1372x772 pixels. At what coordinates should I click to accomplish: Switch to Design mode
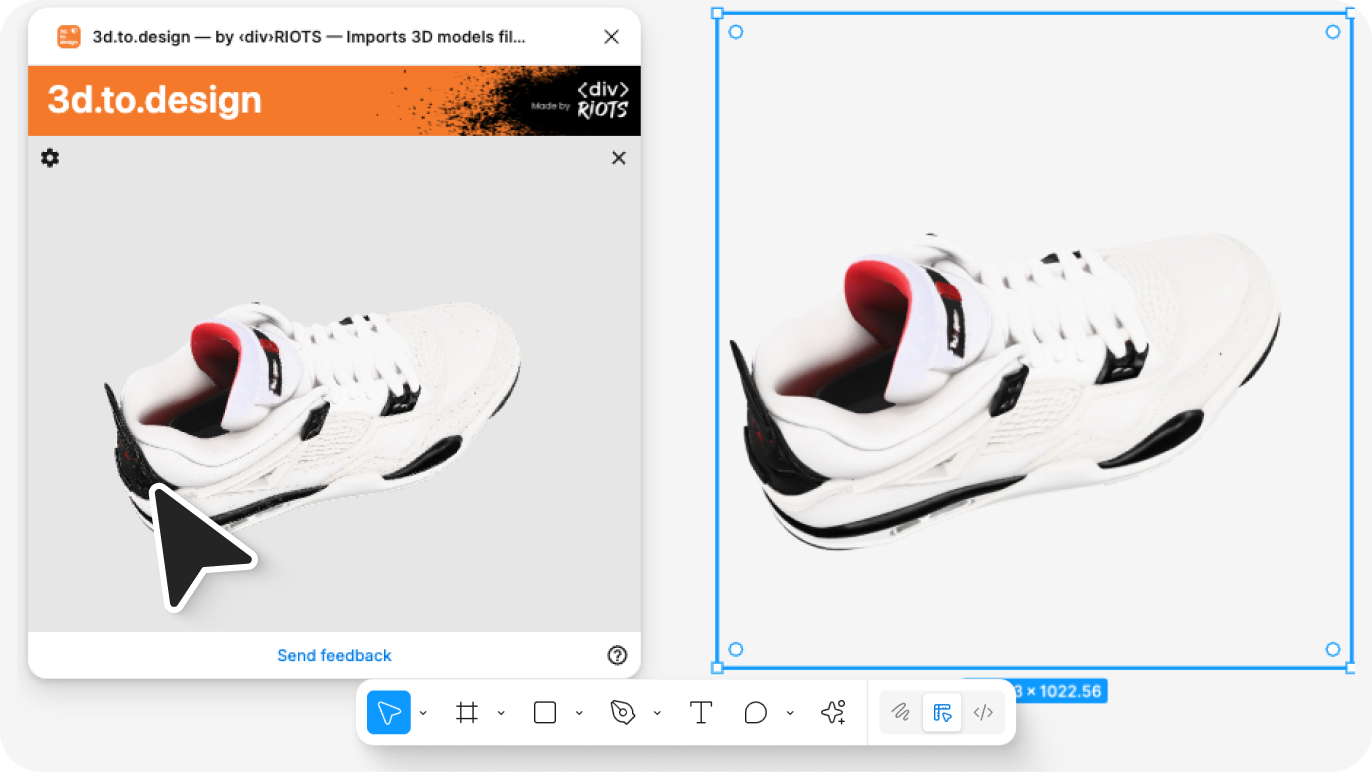[x=942, y=713]
